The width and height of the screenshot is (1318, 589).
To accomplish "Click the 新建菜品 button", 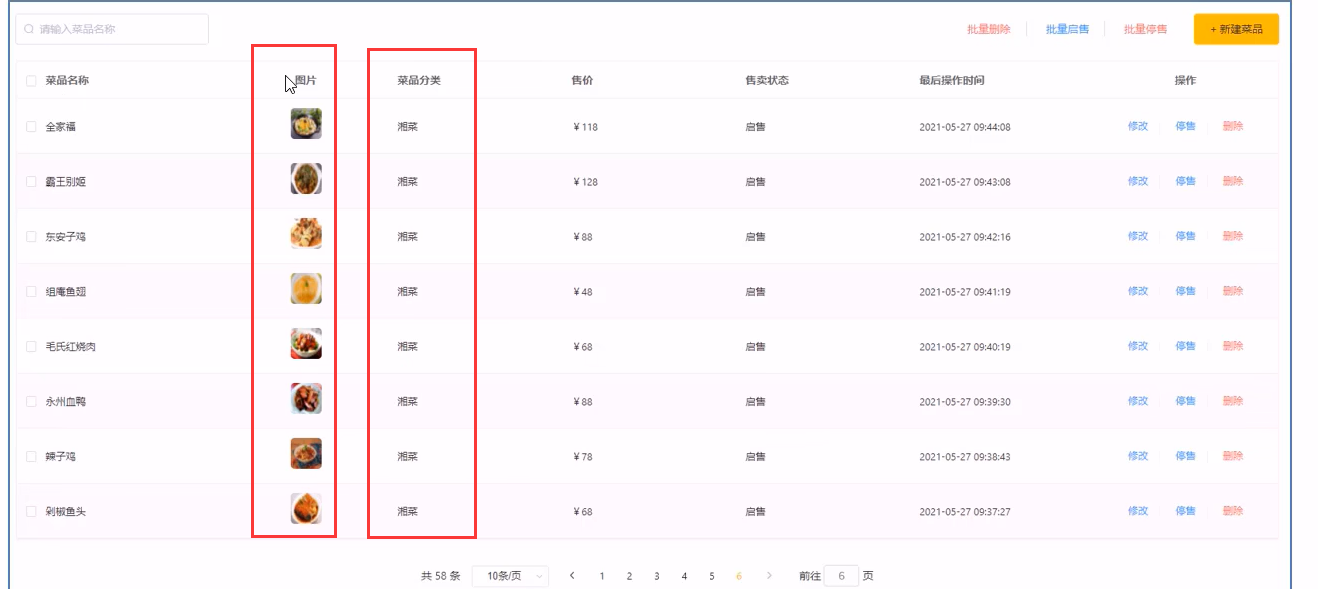I will 1236,29.
